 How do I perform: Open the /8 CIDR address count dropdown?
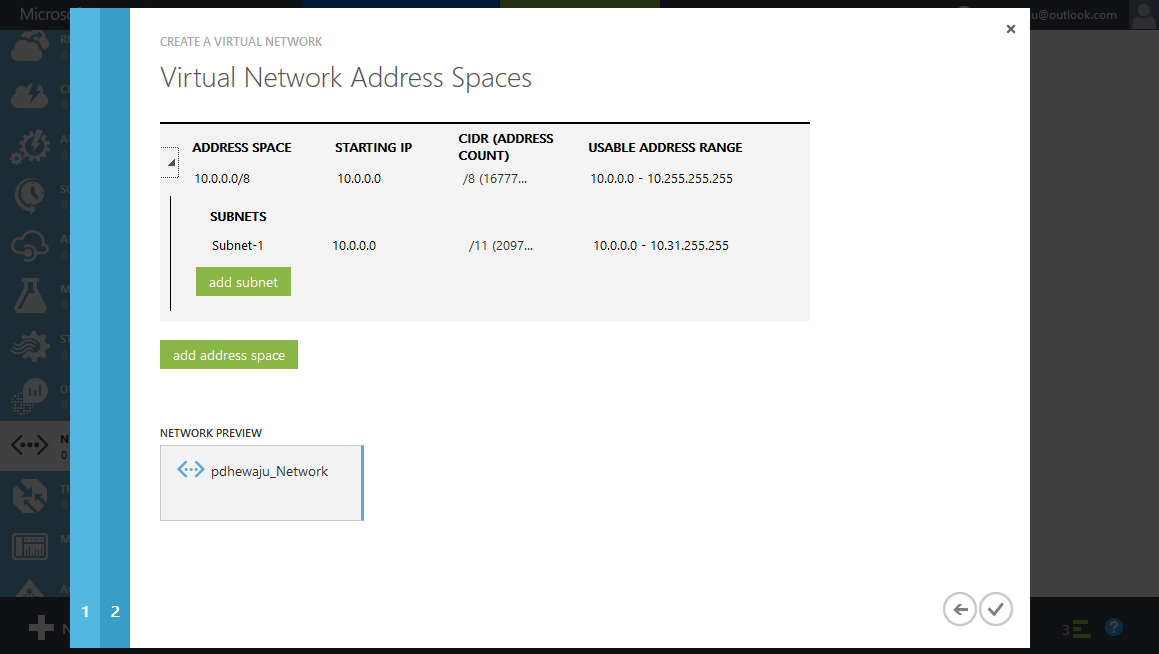tap(494, 179)
